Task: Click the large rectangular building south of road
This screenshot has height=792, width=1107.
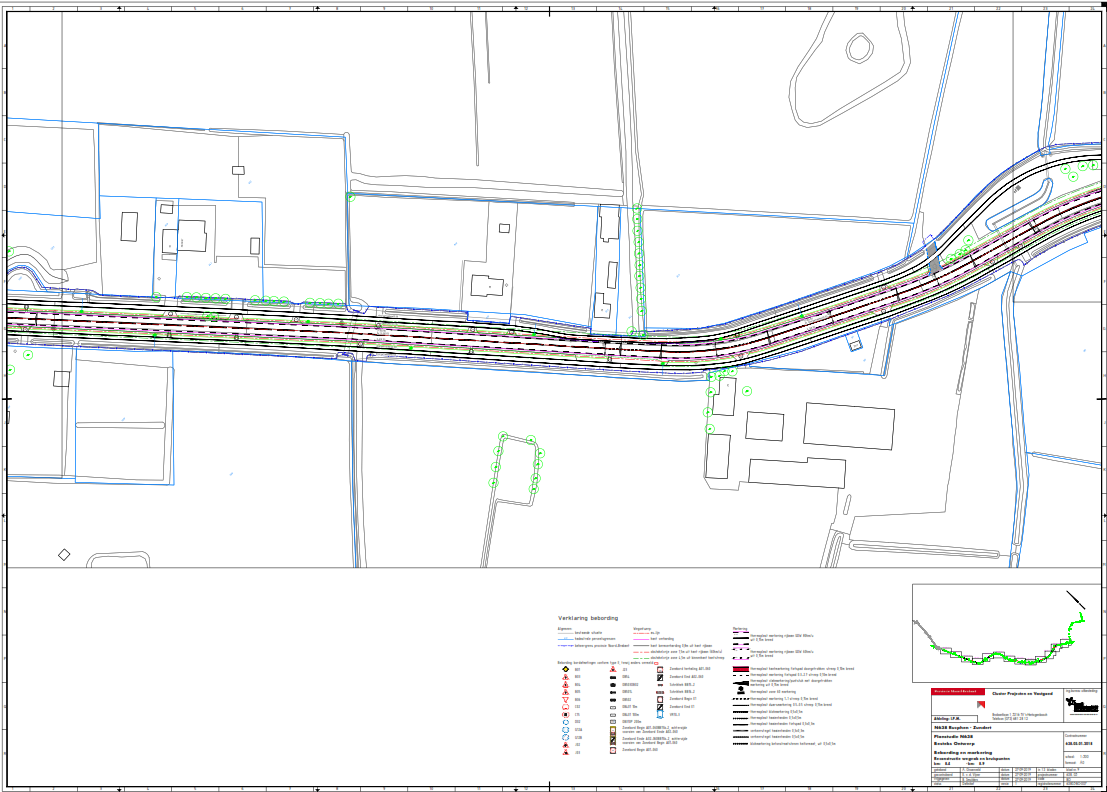Action: point(850,427)
